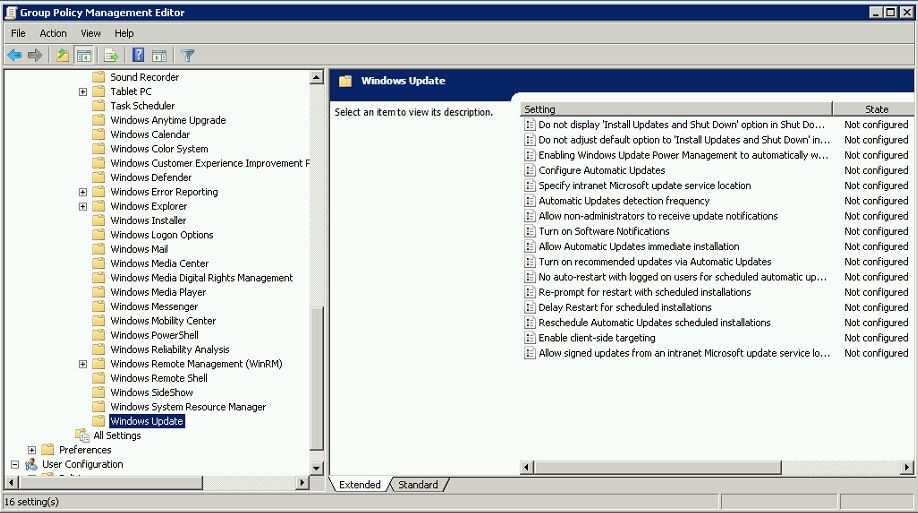Screen dimensions: 918x513
Task: Select 'Reschedule Automatic Updates scheduled installations'
Action: click(655, 323)
